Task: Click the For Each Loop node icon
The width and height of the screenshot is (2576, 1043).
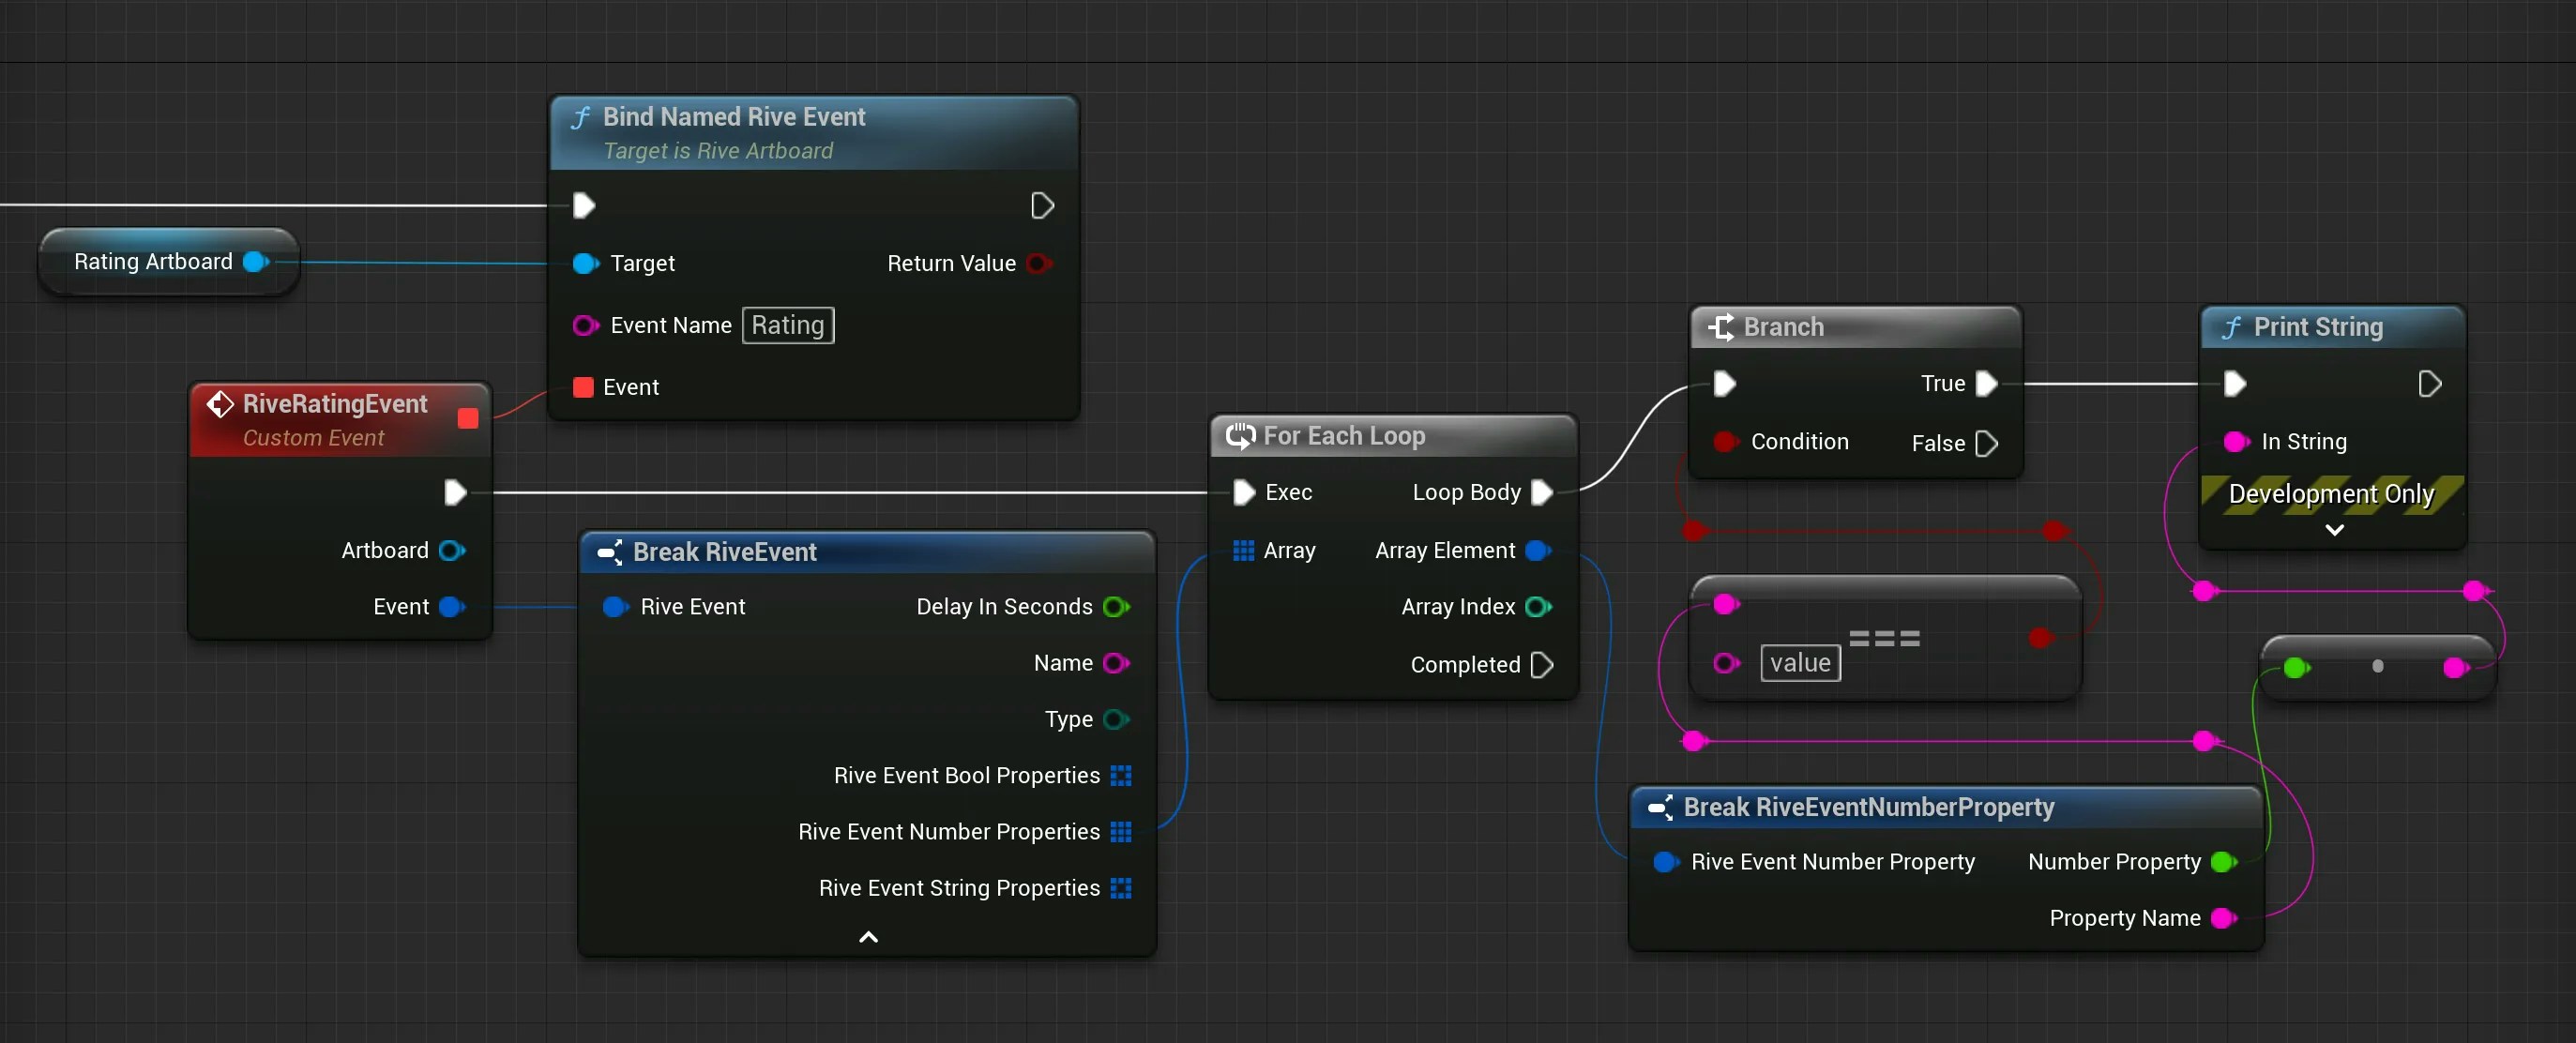Action: coord(1240,436)
